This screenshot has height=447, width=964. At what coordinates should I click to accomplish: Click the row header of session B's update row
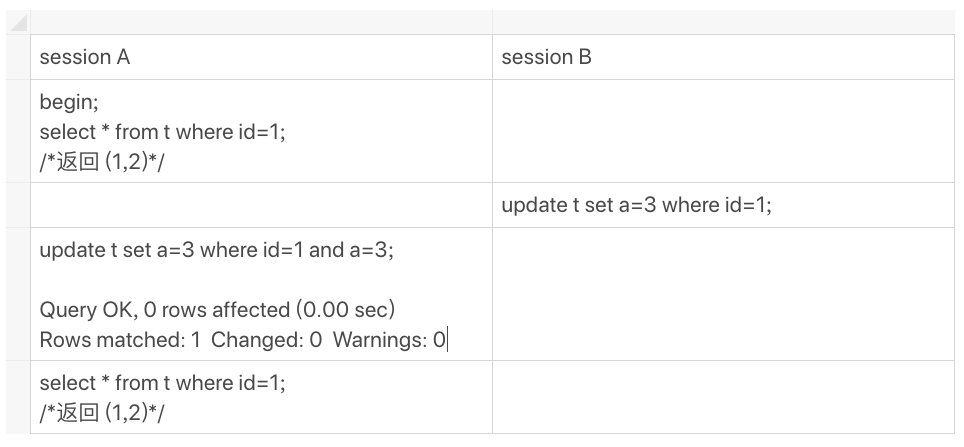tap(18, 205)
